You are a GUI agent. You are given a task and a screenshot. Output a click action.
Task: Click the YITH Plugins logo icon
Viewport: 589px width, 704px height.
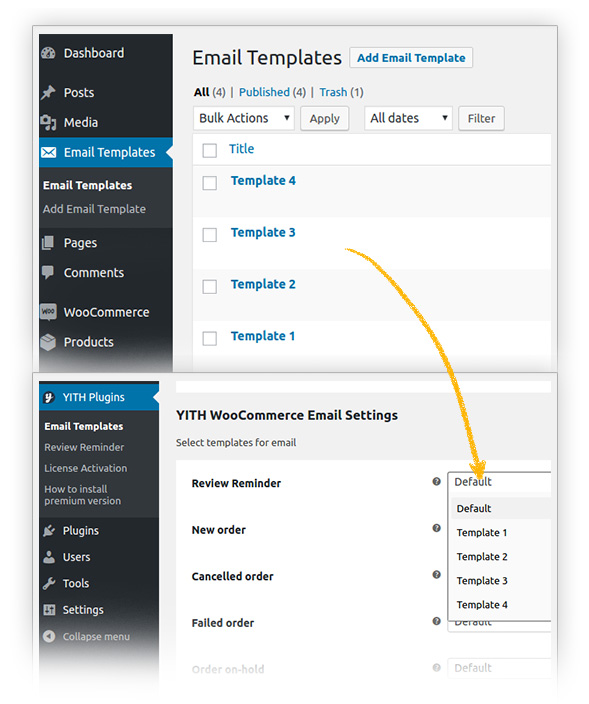(49, 397)
